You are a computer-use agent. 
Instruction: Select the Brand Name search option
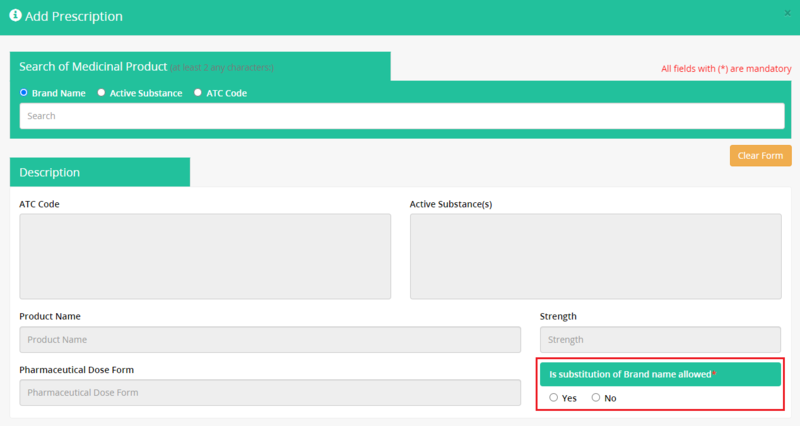click(x=25, y=93)
